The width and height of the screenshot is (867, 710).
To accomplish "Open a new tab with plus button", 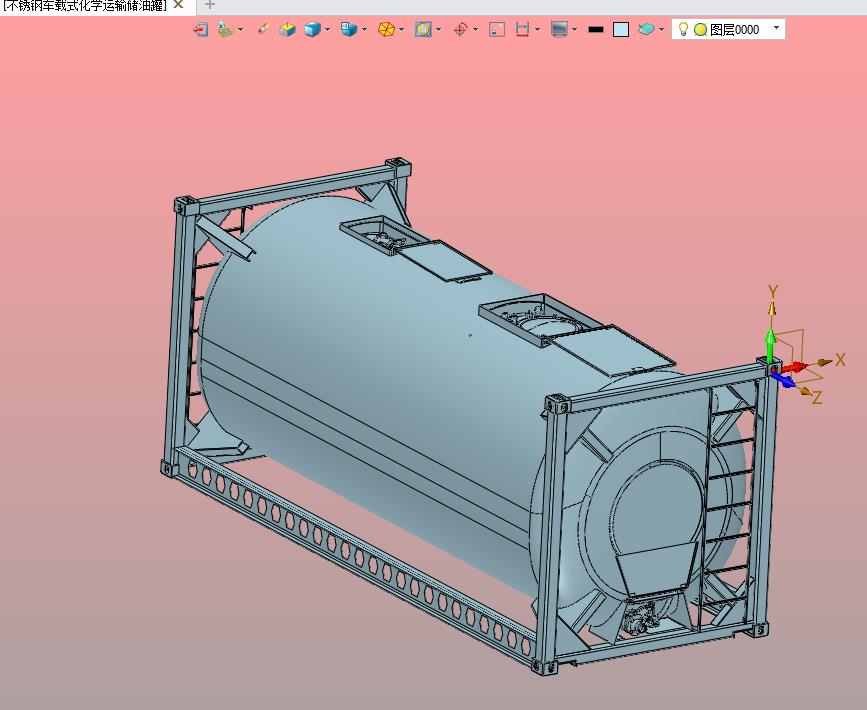I will [x=210, y=5].
